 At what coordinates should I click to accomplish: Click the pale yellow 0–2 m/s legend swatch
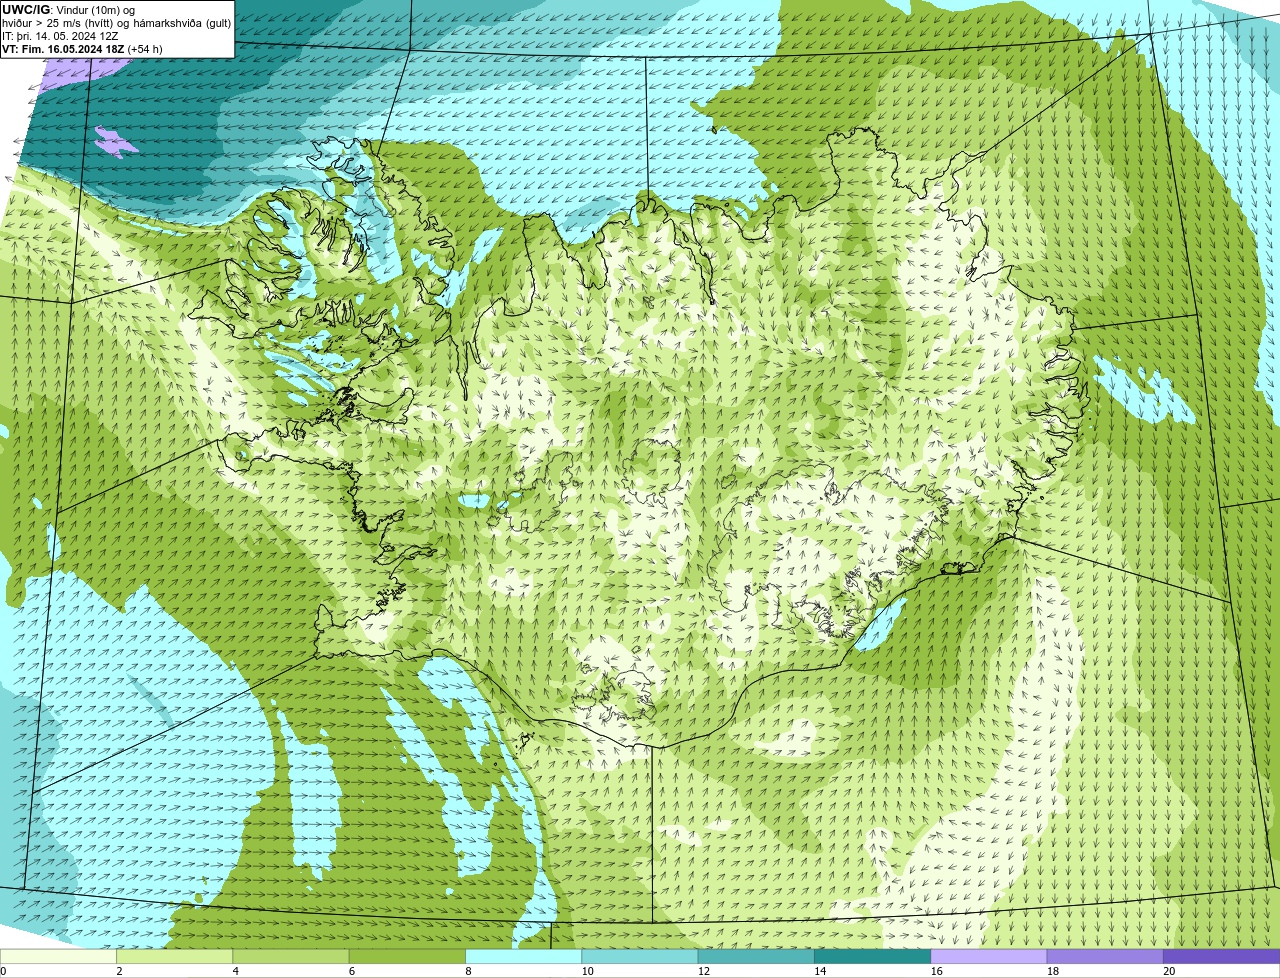coord(58,957)
